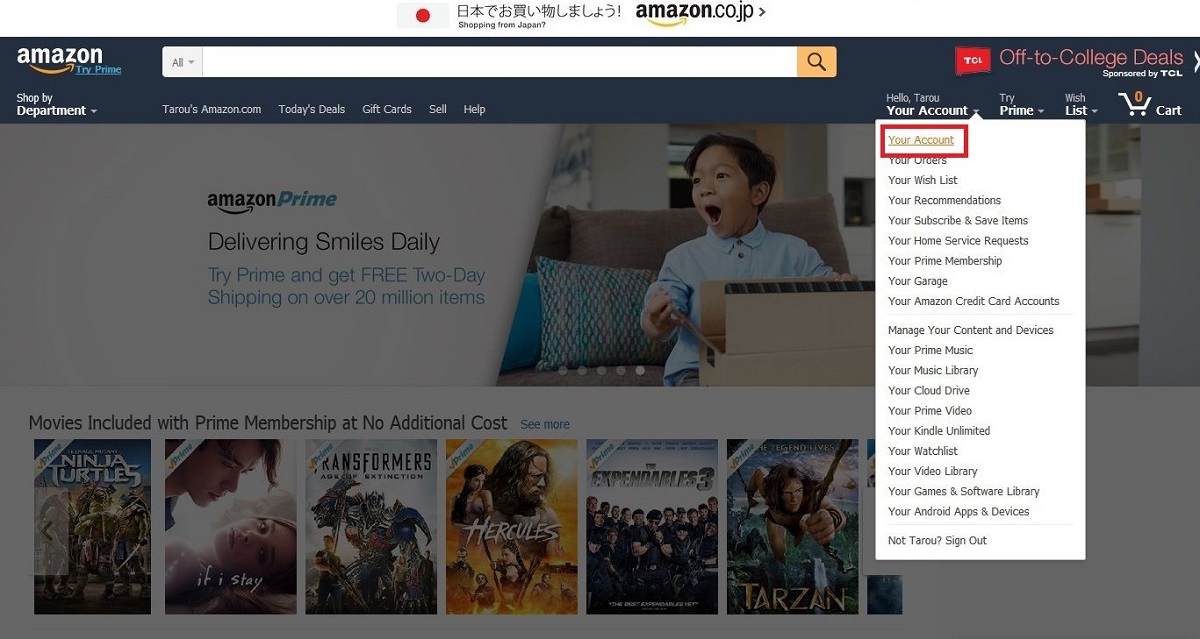Click See more next to Movies heading

pos(545,425)
